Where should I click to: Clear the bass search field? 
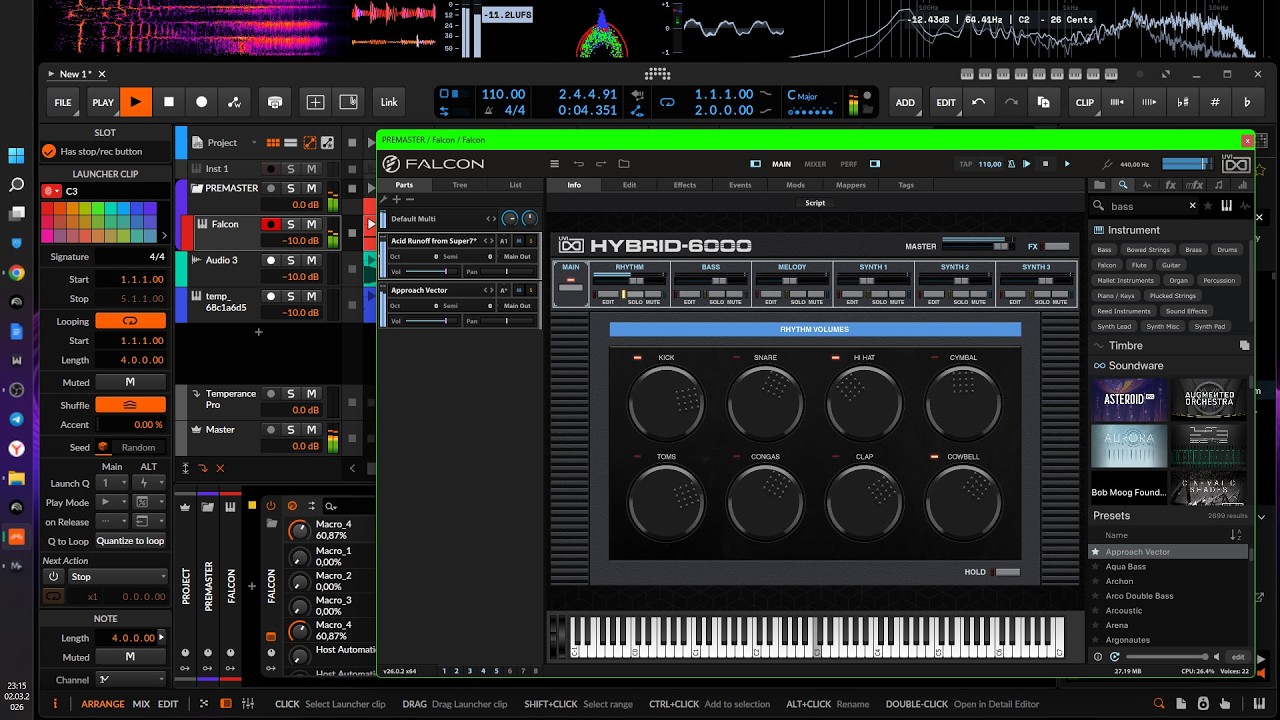pos(1192,206)
